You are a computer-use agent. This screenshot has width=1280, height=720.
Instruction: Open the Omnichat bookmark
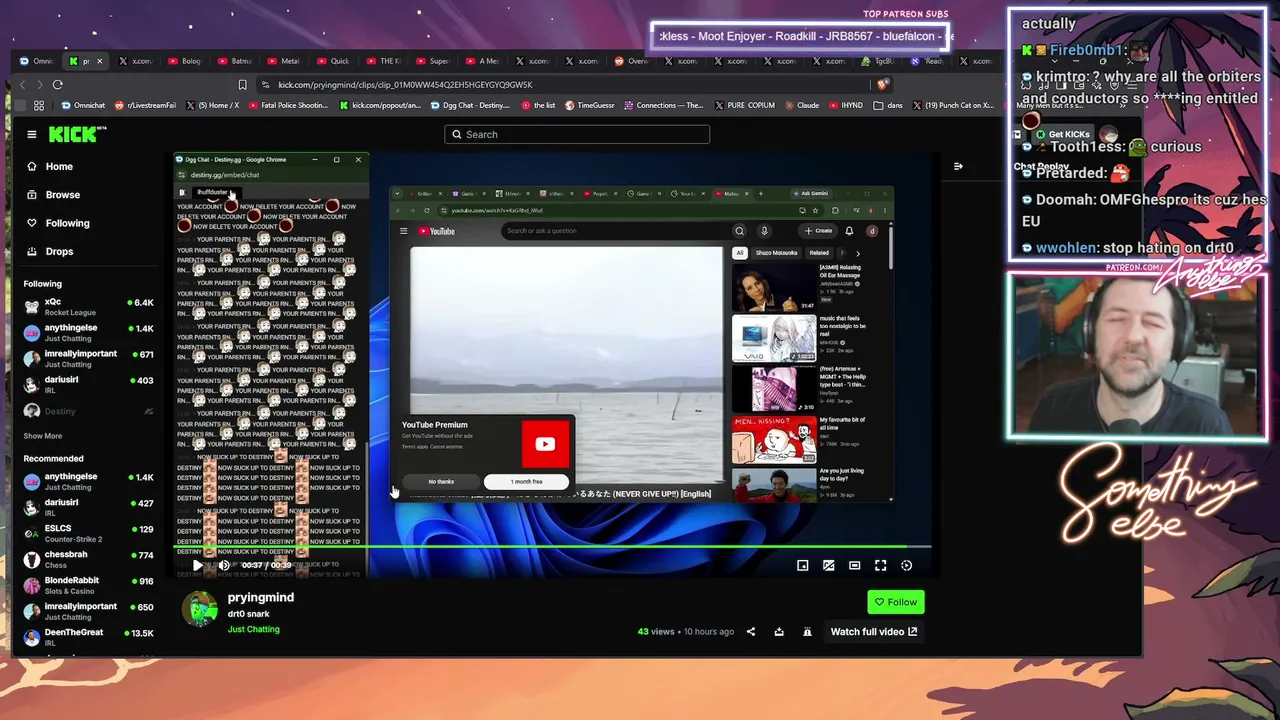tap(83, 105)
